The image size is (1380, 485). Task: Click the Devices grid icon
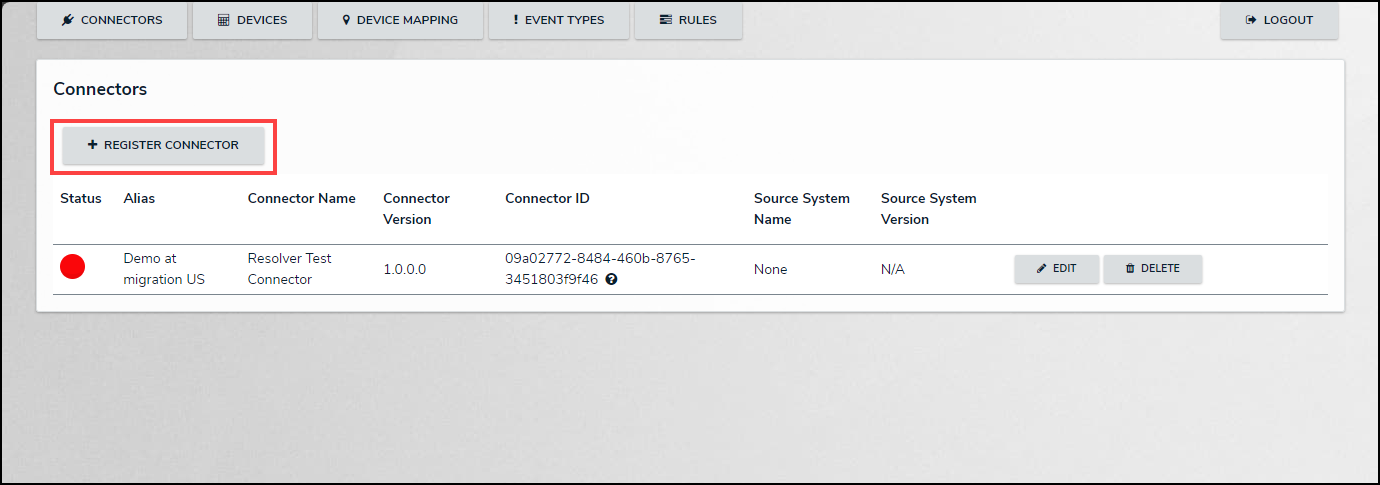pos(224,20)
